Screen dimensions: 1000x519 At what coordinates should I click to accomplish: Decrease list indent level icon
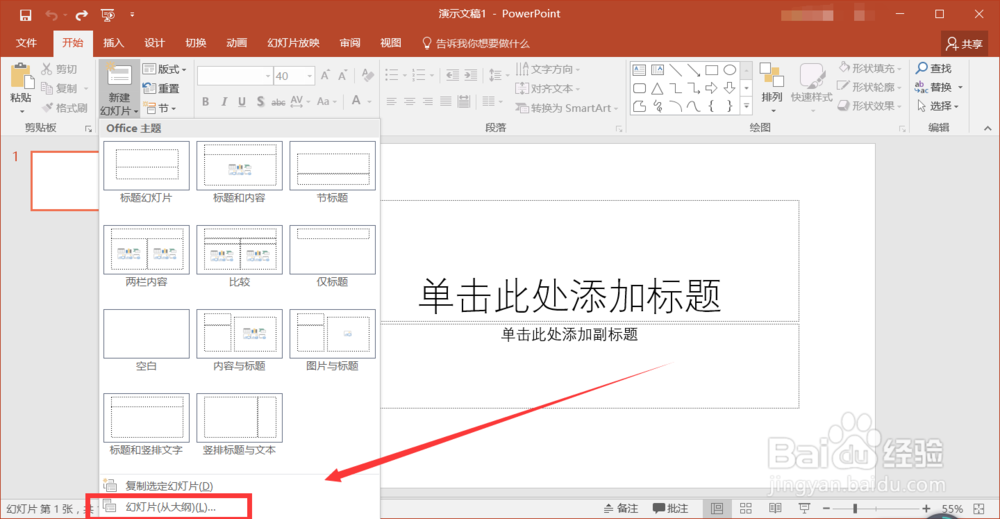pyautogui.click(x=452, y=75)
